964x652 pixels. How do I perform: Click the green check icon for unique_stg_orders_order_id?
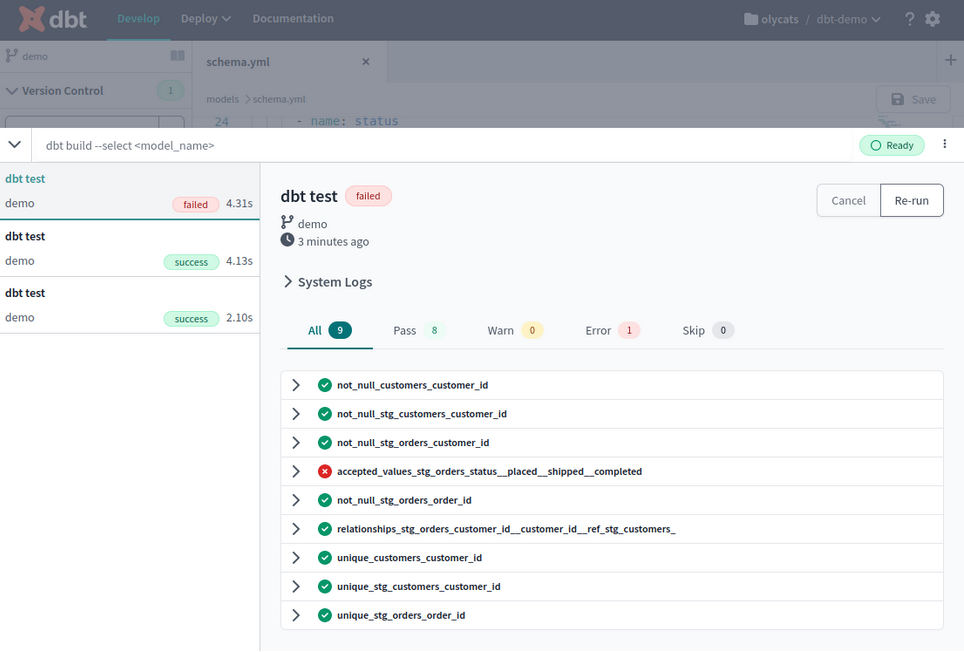click(325, 615)
